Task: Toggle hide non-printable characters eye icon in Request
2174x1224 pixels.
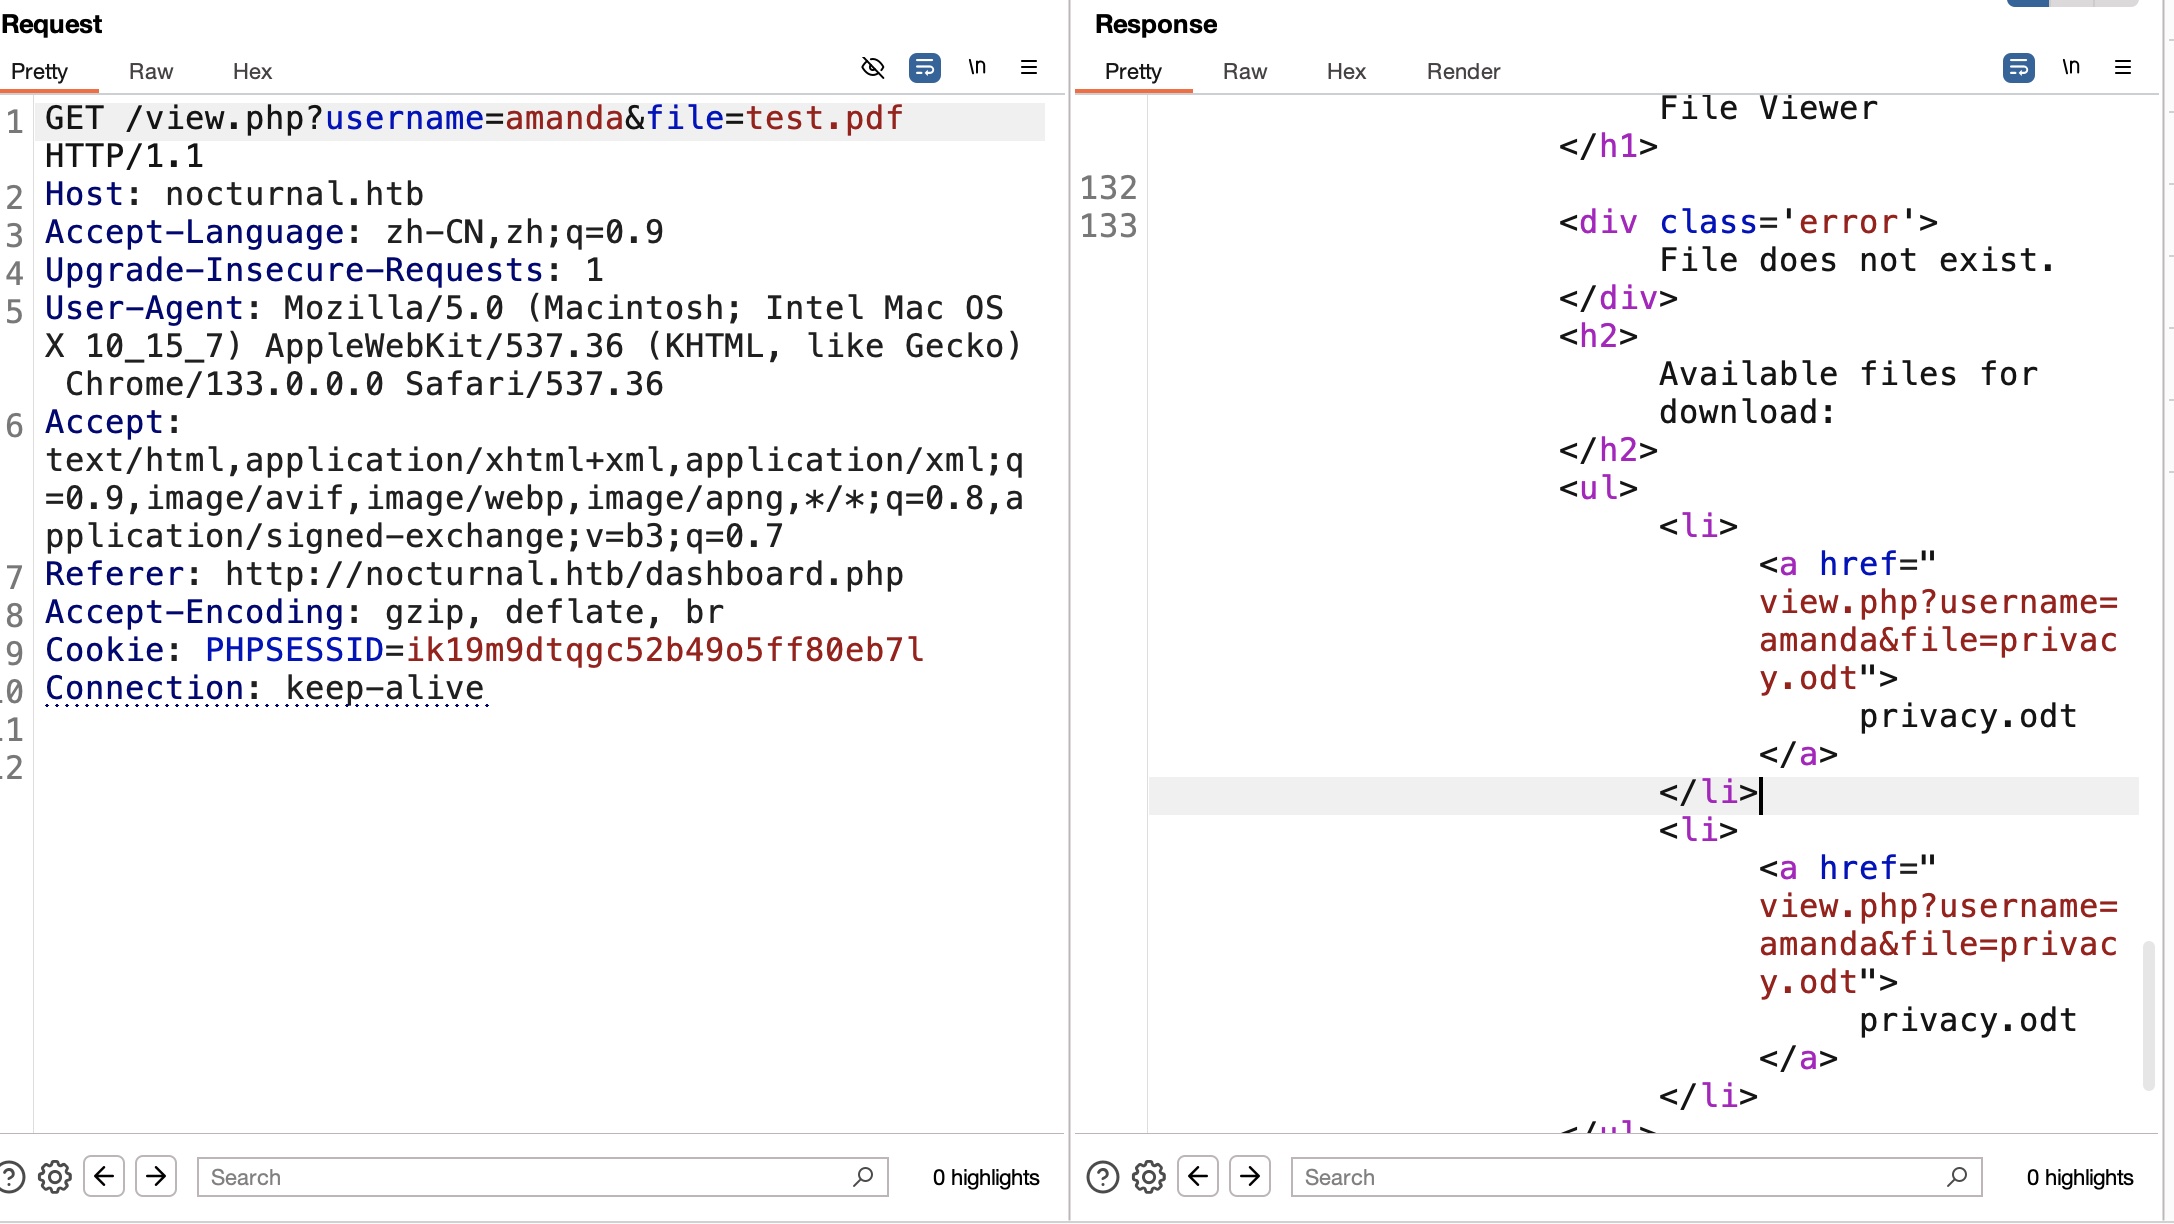Action: coord(873,68)
